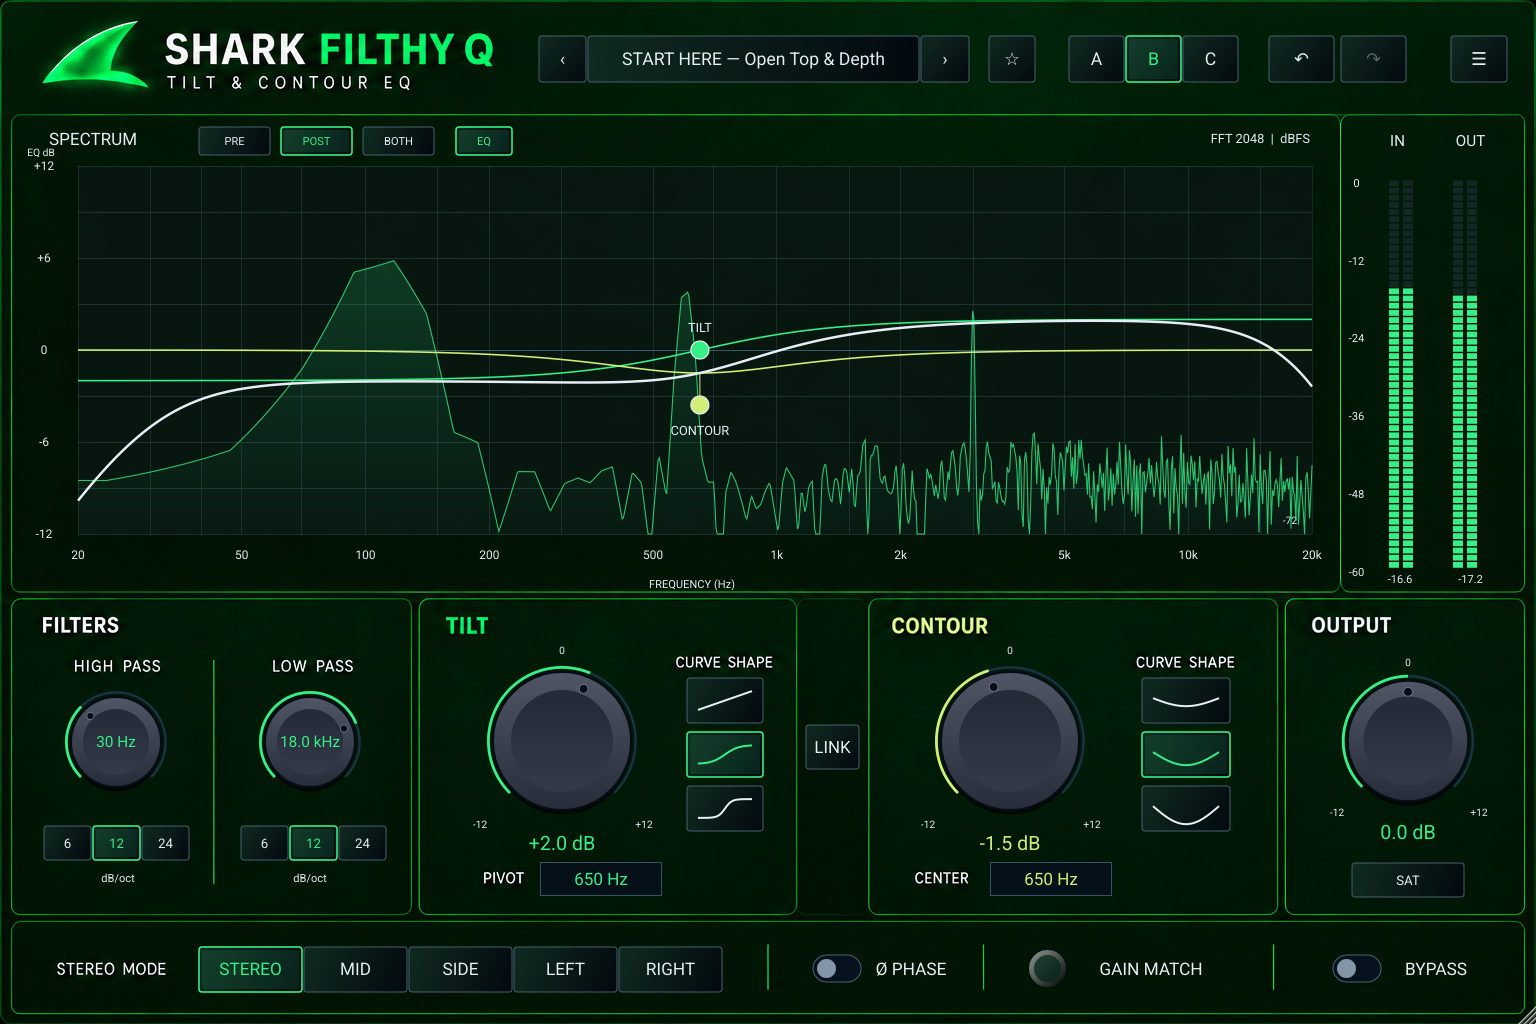Click the TILT node on the graph
This screenshot has height=1024, width=1536.
coord(700,350)
